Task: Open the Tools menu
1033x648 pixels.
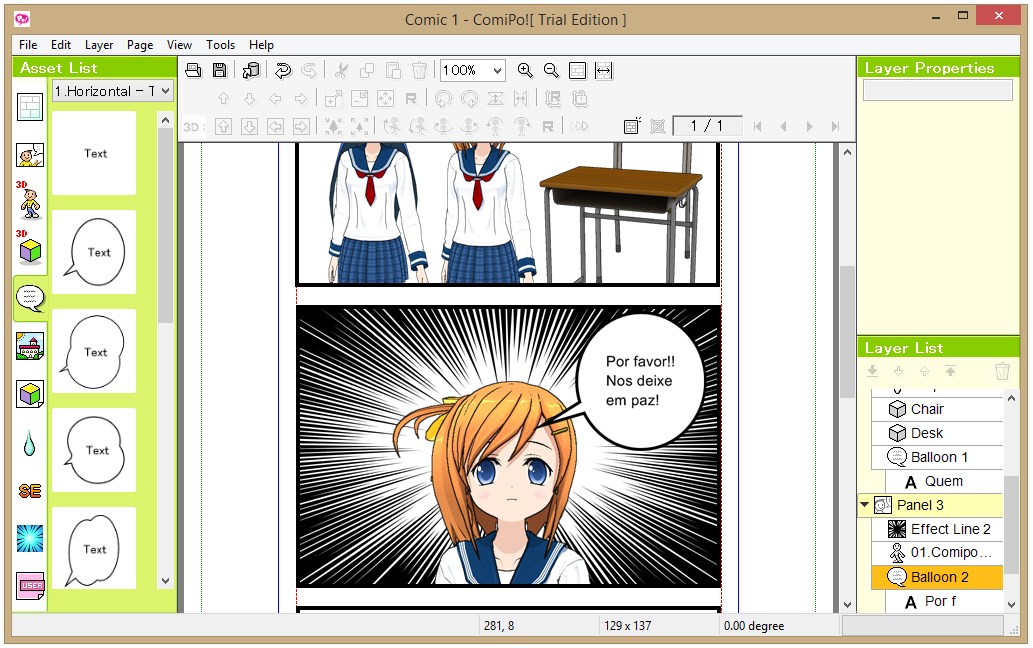Action: pyautogui.click(x=220, y=44)
